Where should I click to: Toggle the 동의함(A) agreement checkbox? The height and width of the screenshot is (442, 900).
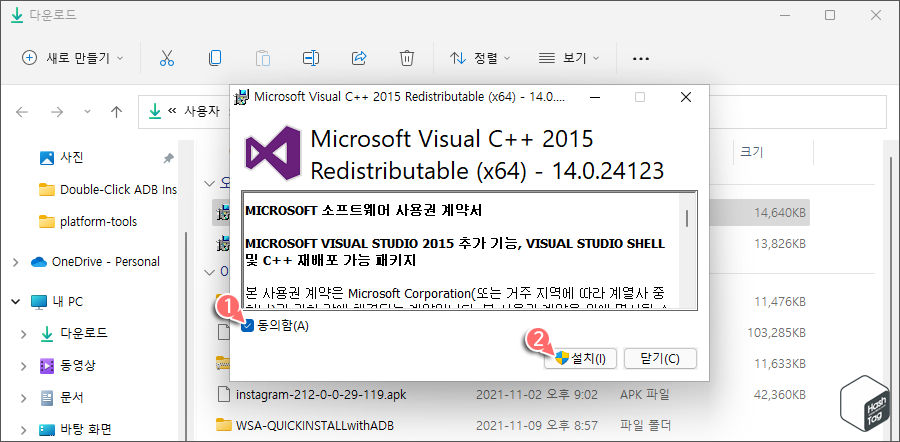247,325
